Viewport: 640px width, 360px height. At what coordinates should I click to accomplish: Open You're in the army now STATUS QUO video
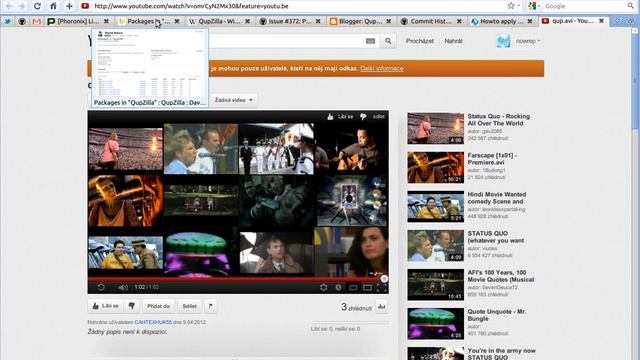coord(502,353)
